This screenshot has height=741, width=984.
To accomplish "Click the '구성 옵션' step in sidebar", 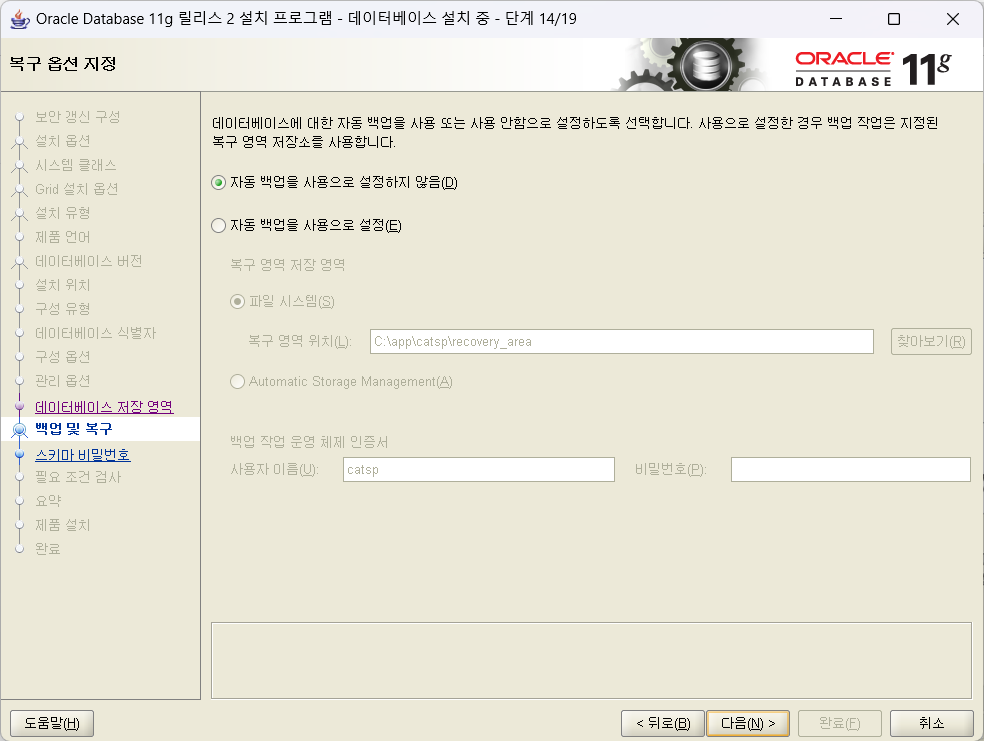I will pos(63,356).
